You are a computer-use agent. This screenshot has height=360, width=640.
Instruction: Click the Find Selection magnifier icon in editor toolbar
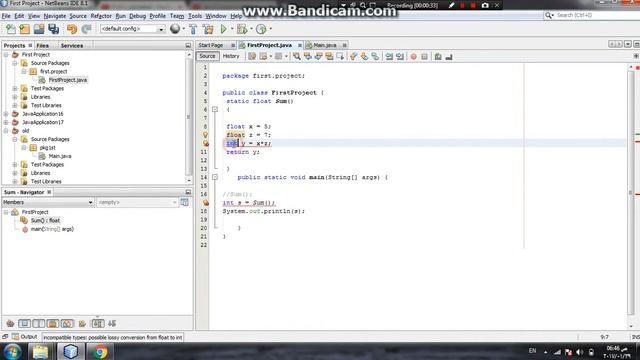(297, 57)
